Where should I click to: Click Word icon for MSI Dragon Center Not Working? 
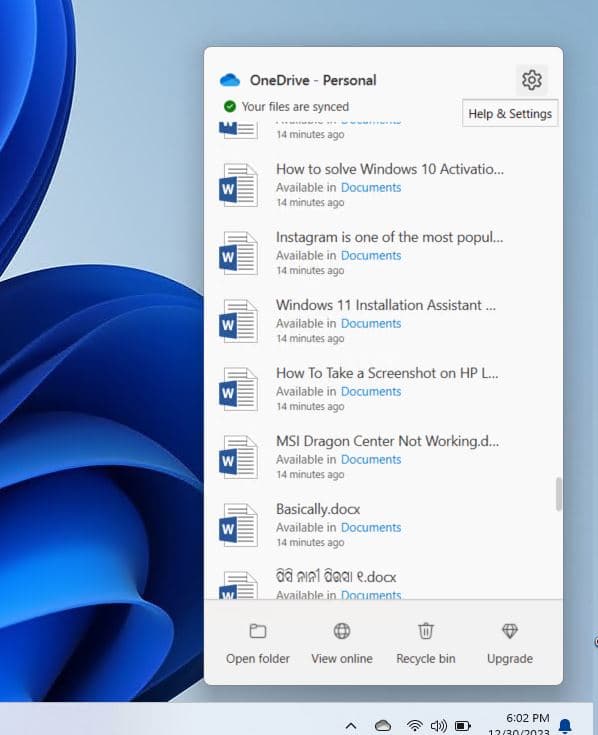238,457
